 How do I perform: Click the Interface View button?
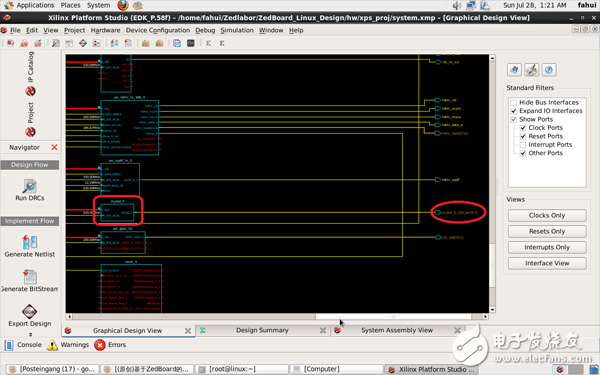click(547, 263)
